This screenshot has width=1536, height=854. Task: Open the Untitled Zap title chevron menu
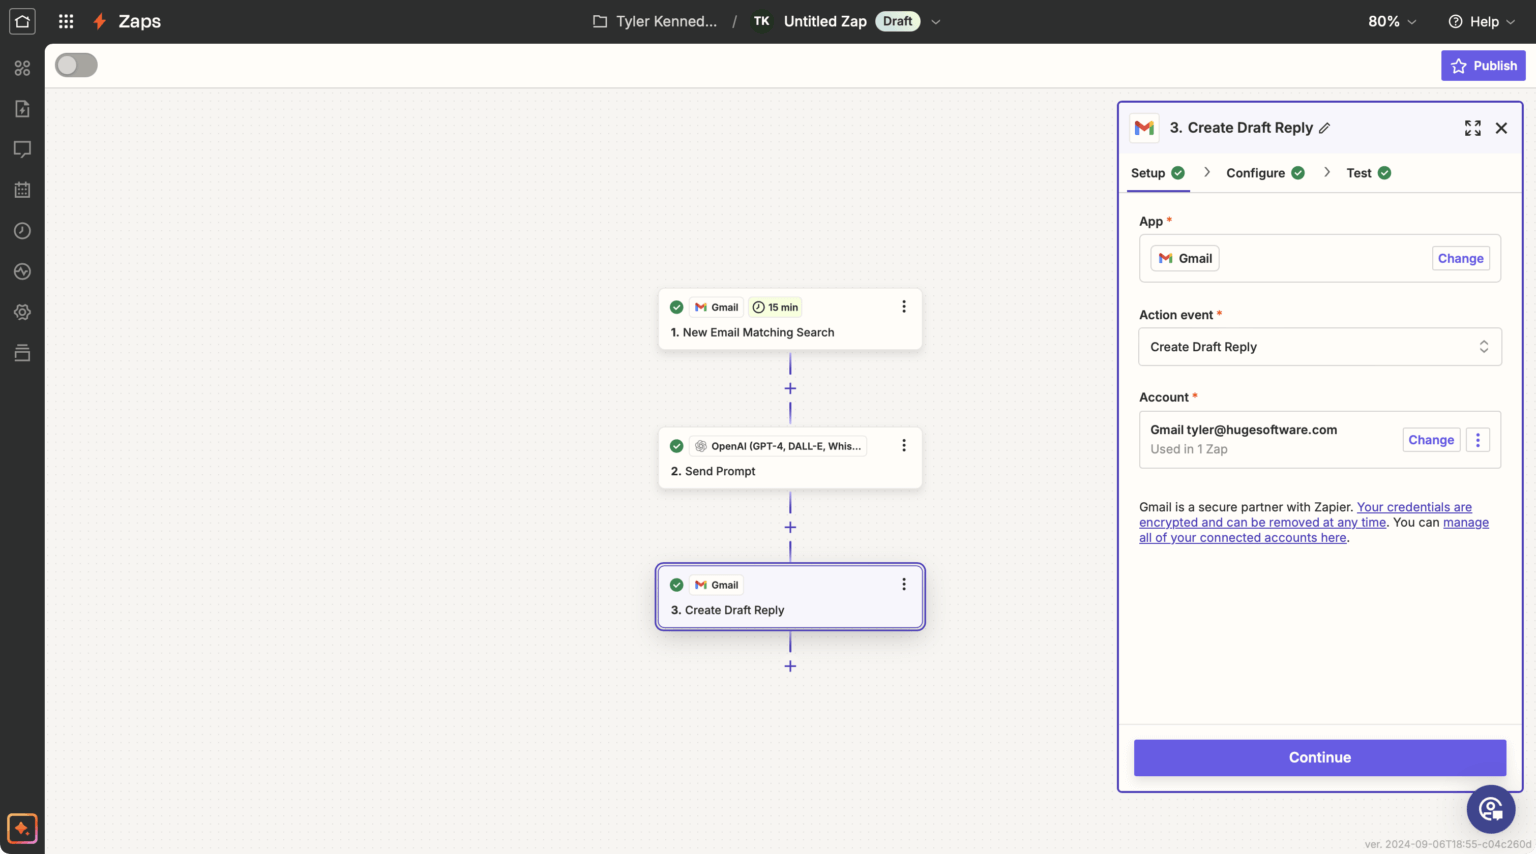[x=936, y=21]
